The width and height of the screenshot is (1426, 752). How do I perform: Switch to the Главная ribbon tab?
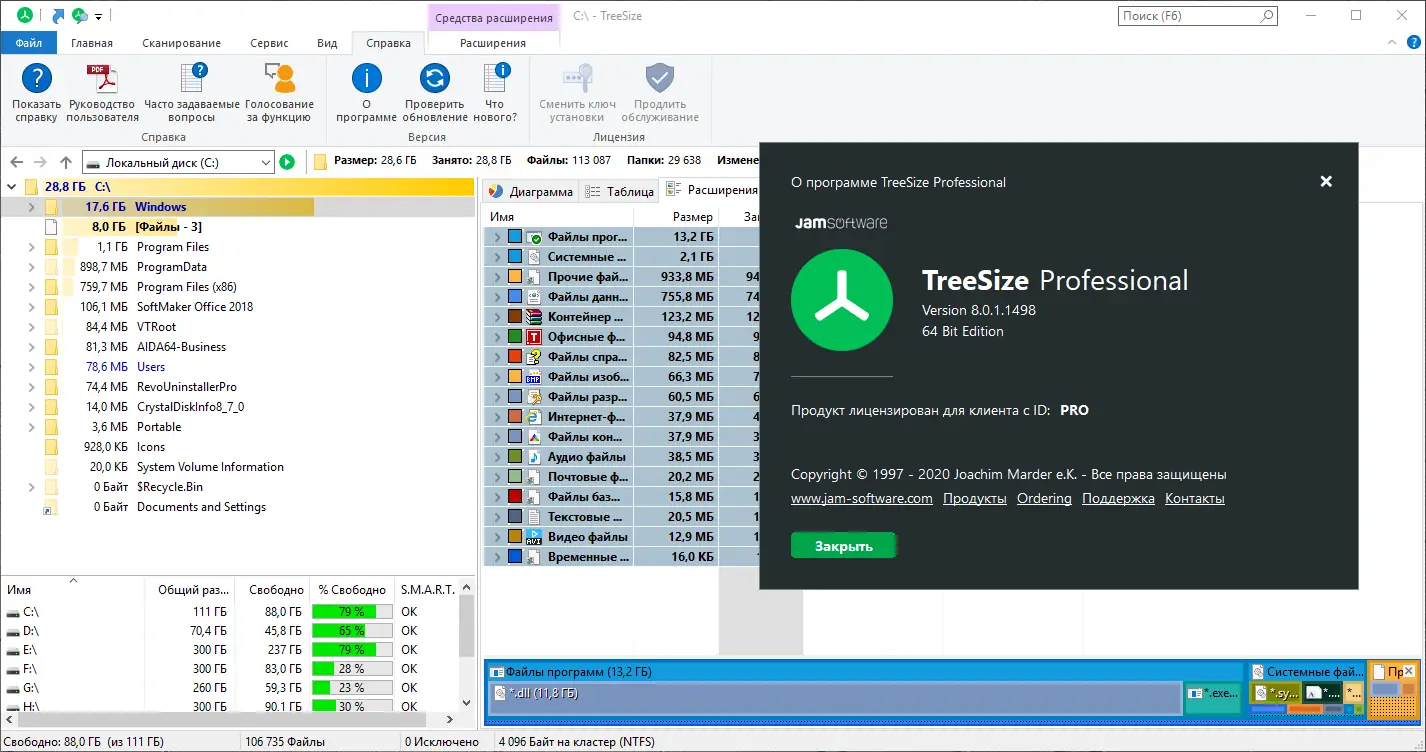coord(92,43)
